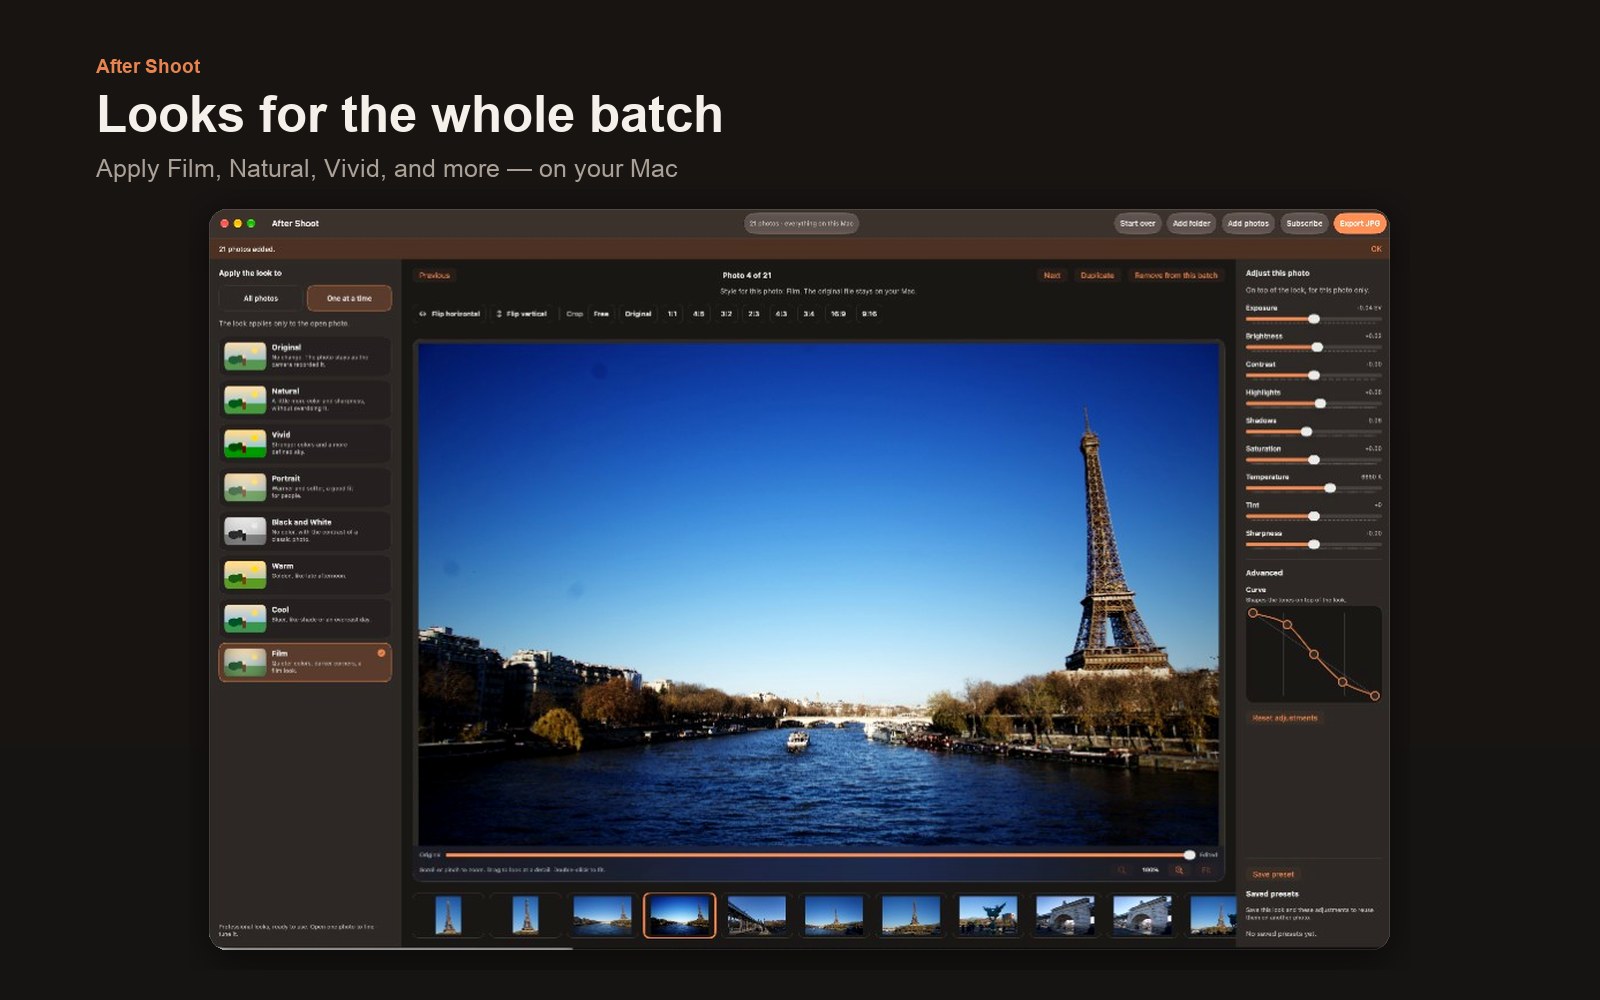Click the Flip horizontal icon

423,314
